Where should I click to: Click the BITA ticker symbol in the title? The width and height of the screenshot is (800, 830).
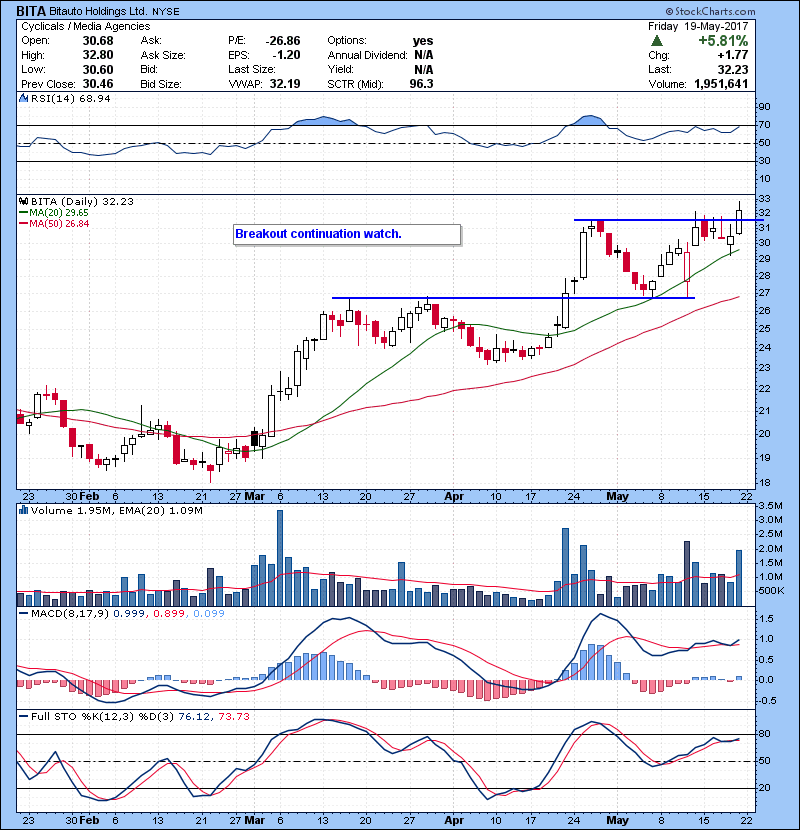coord(31,11)
